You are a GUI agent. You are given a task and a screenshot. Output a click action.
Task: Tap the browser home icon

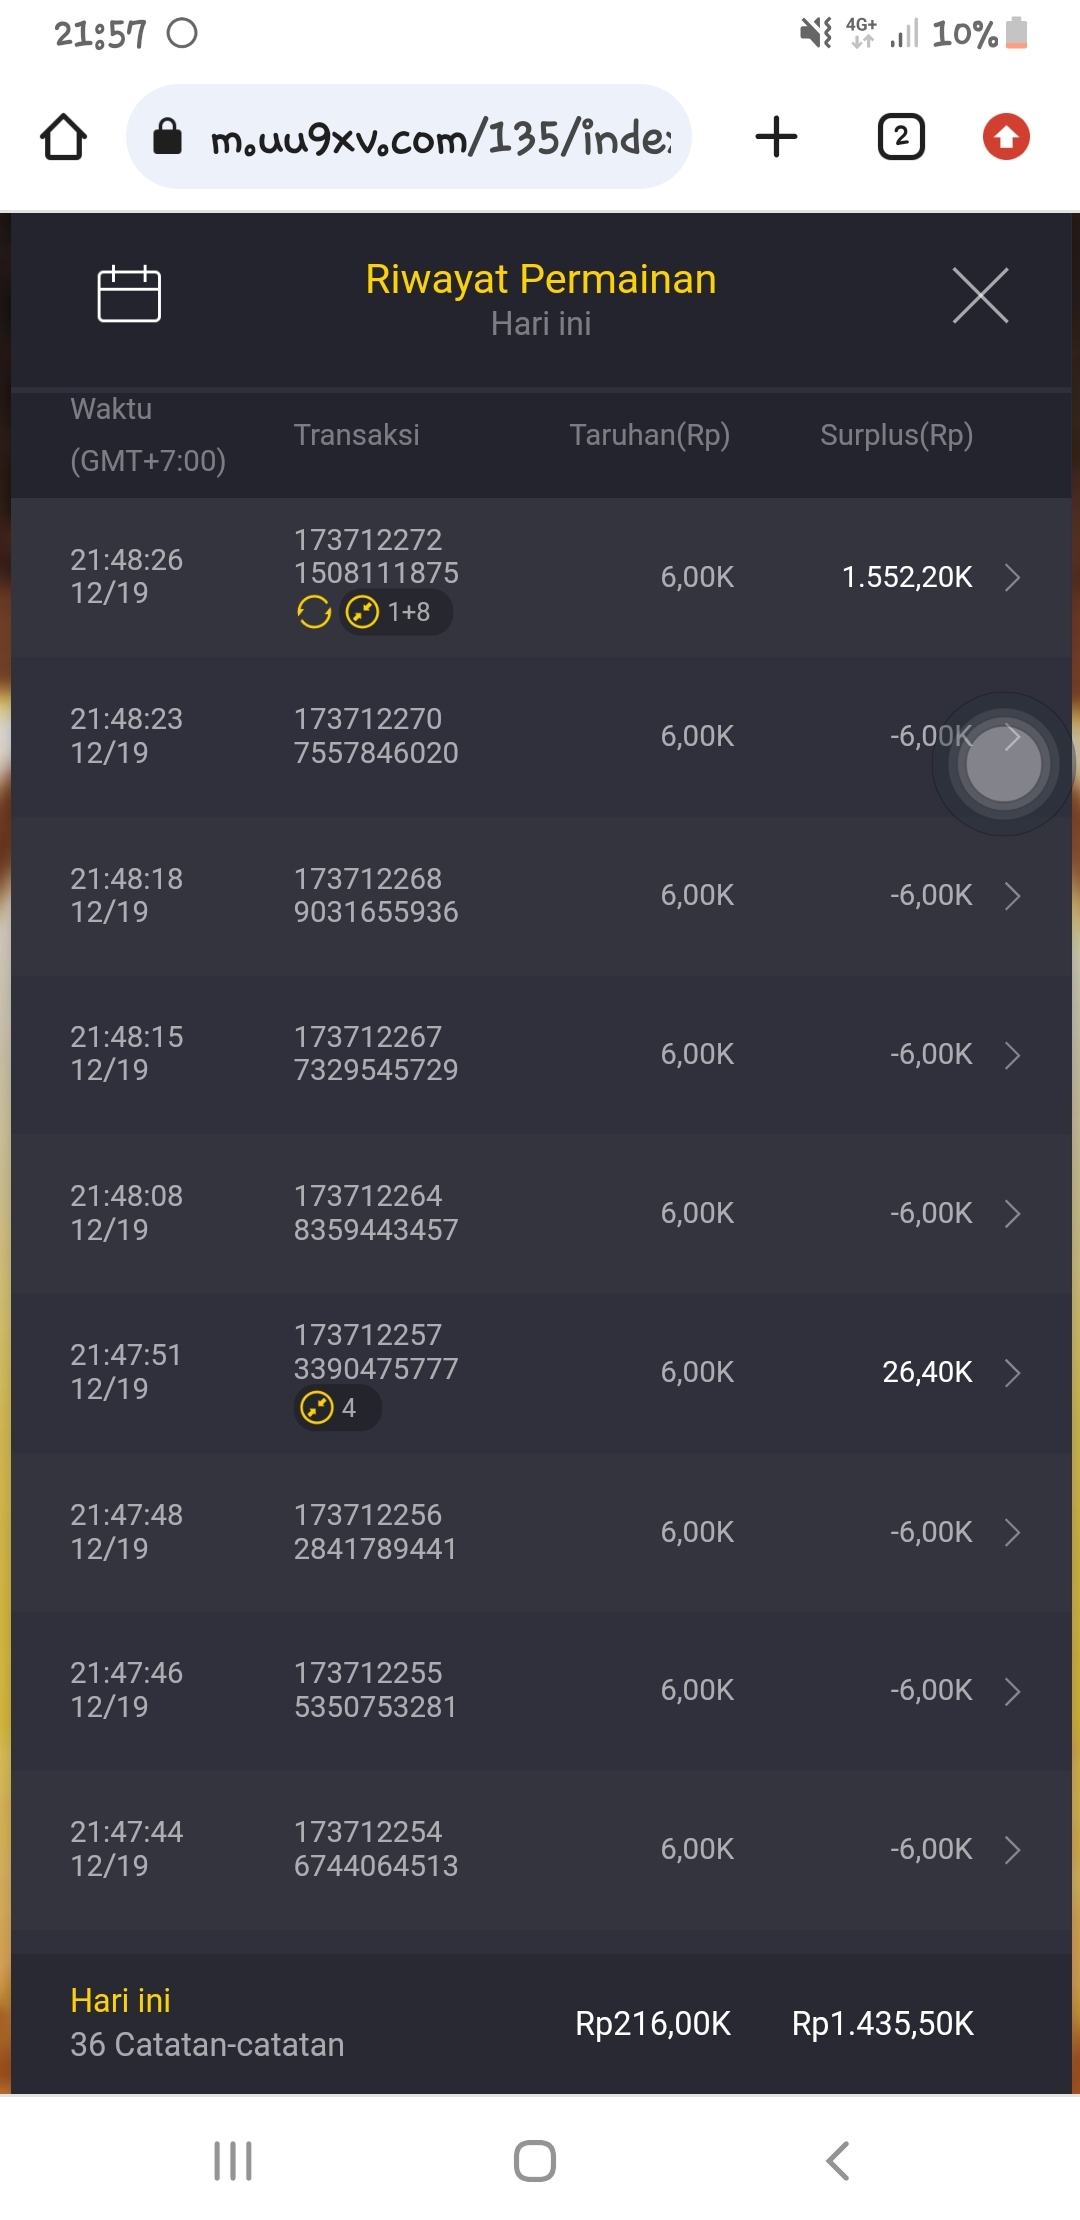coord(63,137)
